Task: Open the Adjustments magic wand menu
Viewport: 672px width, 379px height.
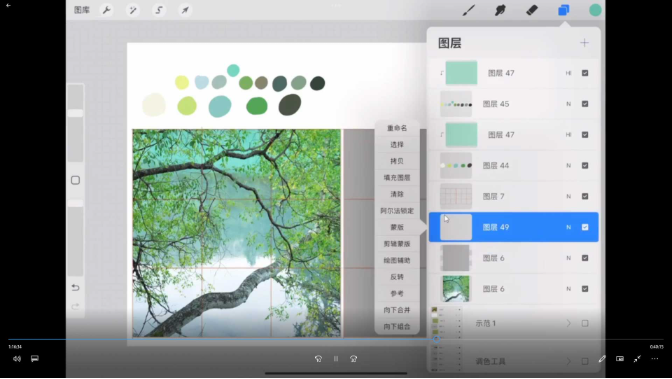Action: tap(132, 10)
